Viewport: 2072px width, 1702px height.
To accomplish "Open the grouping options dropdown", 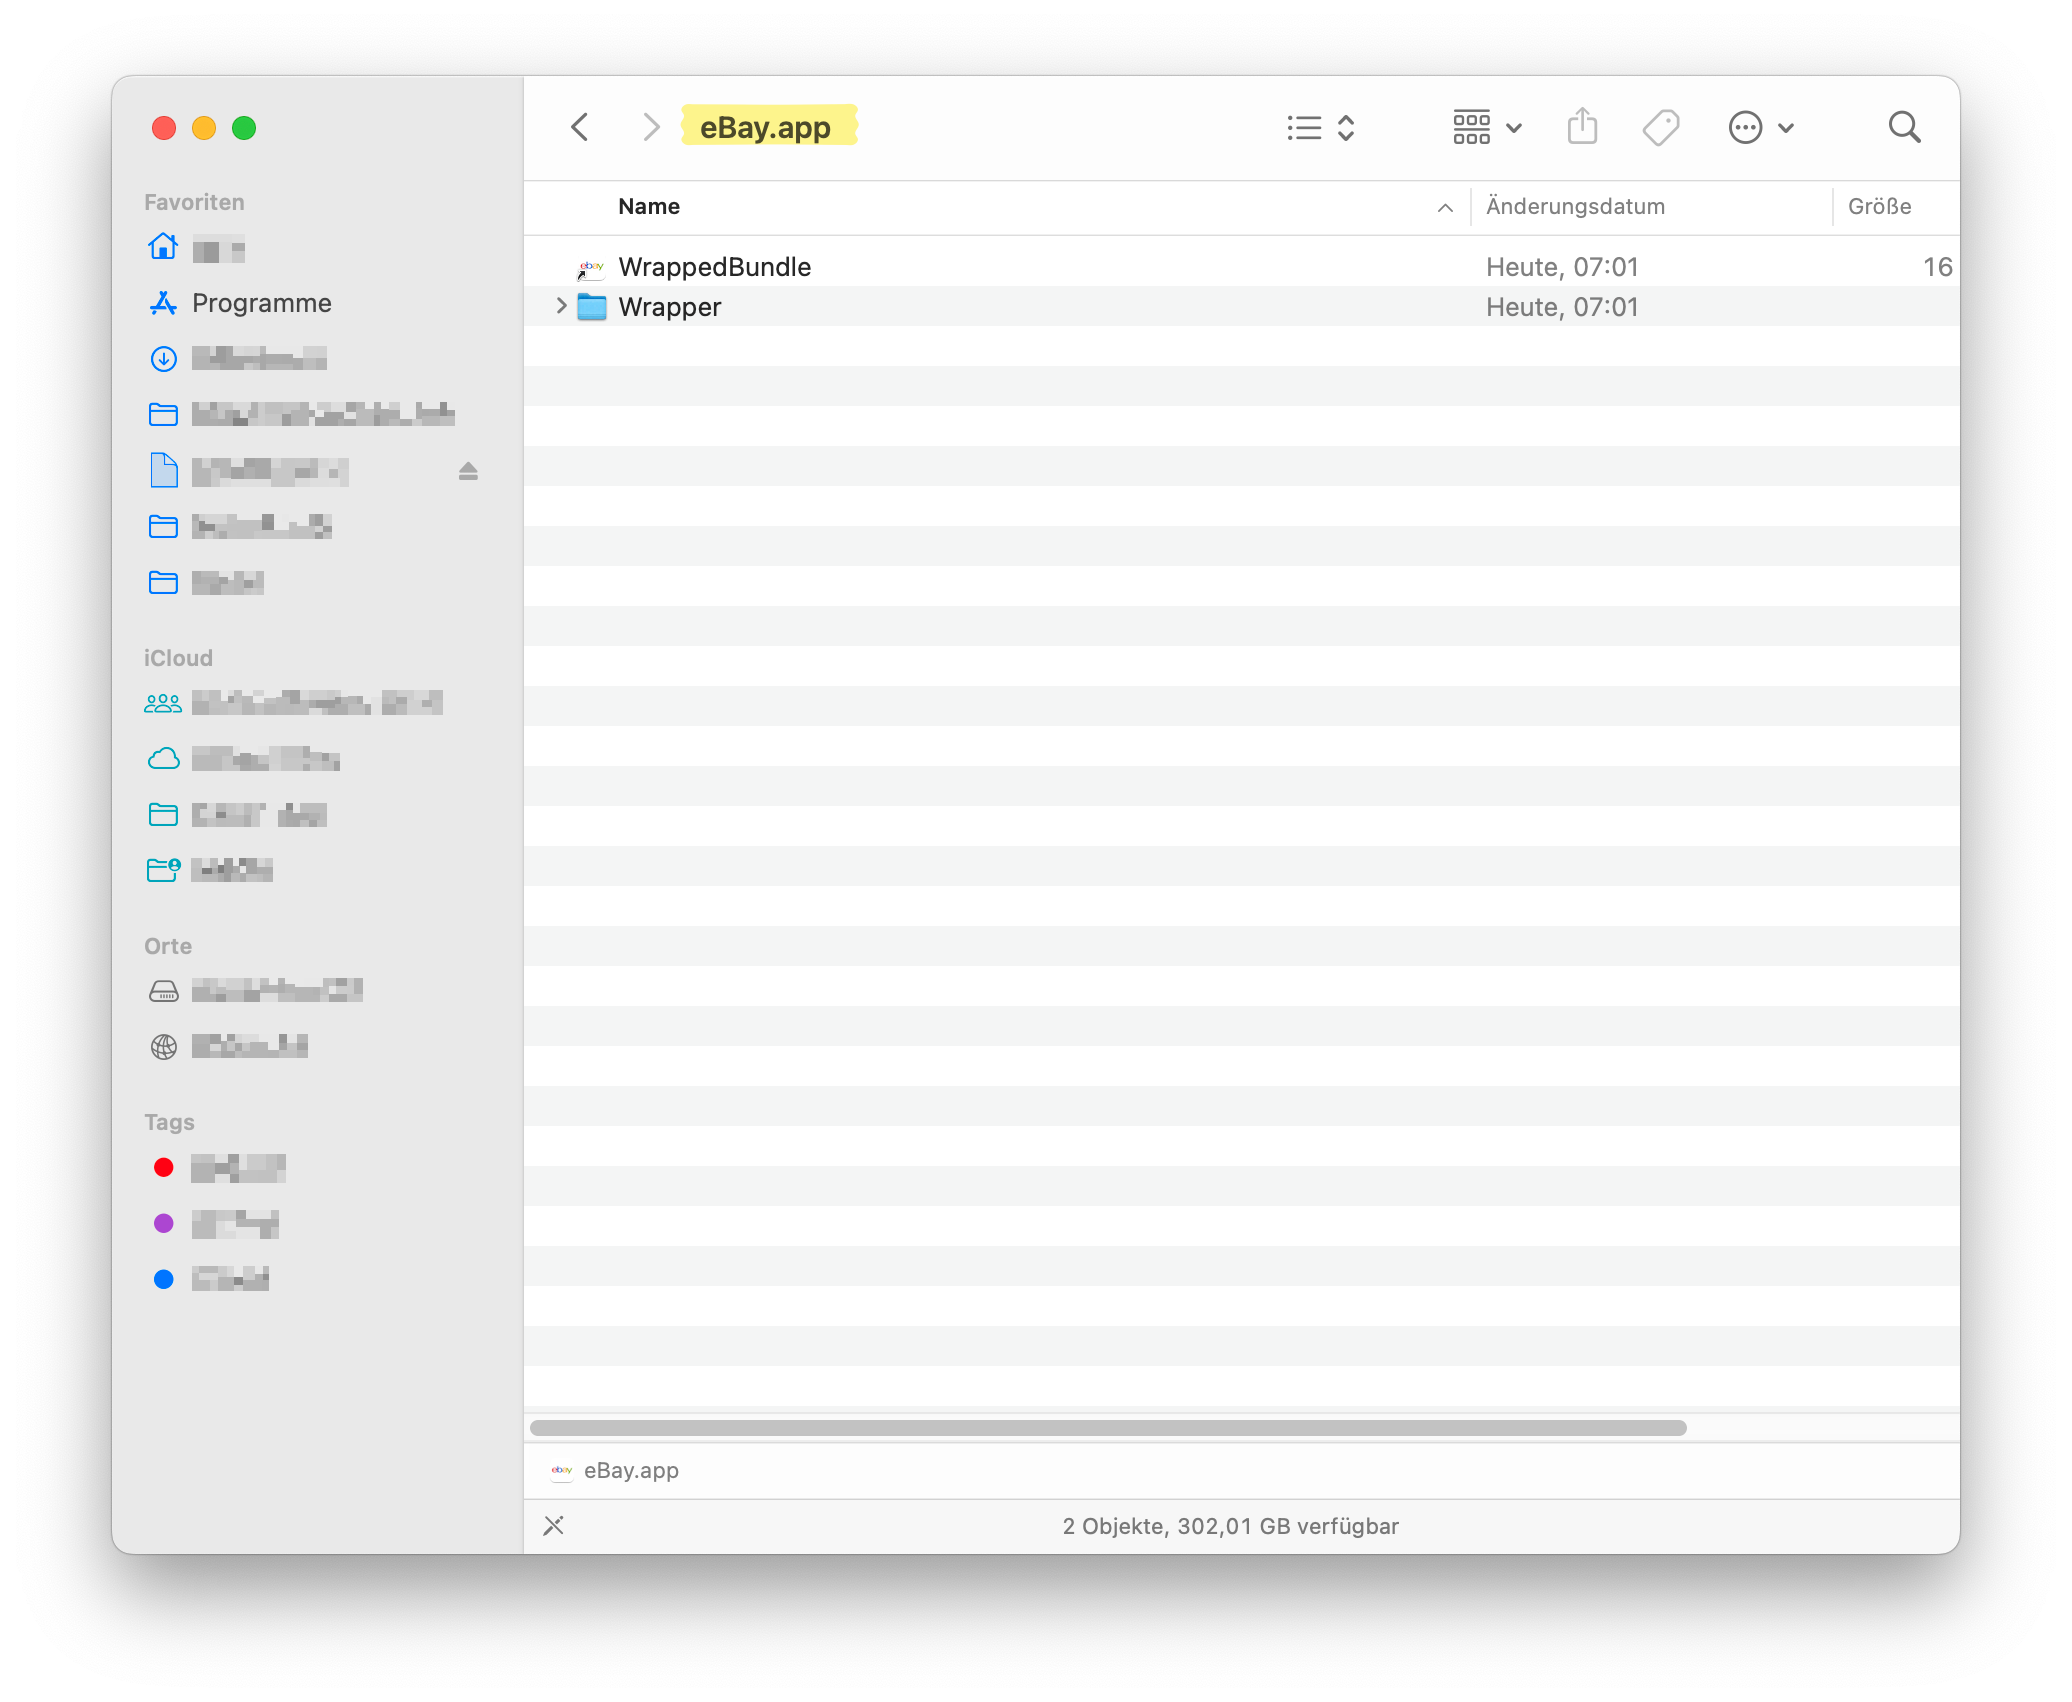I will point(1486,127).
